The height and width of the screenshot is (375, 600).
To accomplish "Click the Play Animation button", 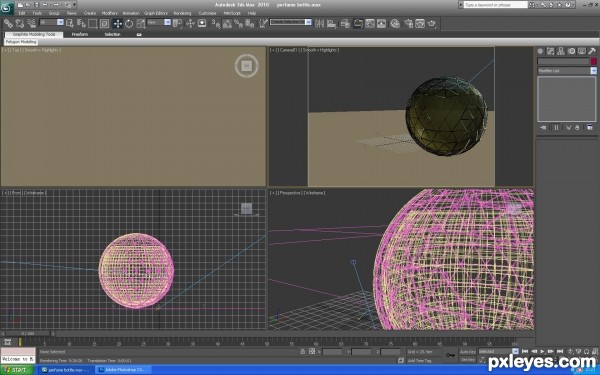I will tap(542, 351).
